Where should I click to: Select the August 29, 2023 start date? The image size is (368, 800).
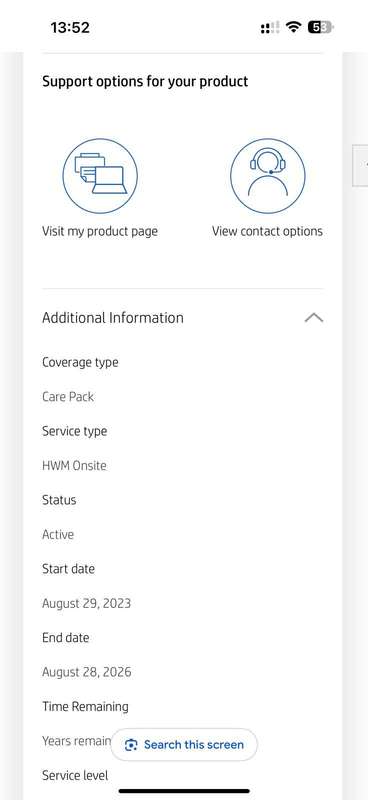(86, 604)
